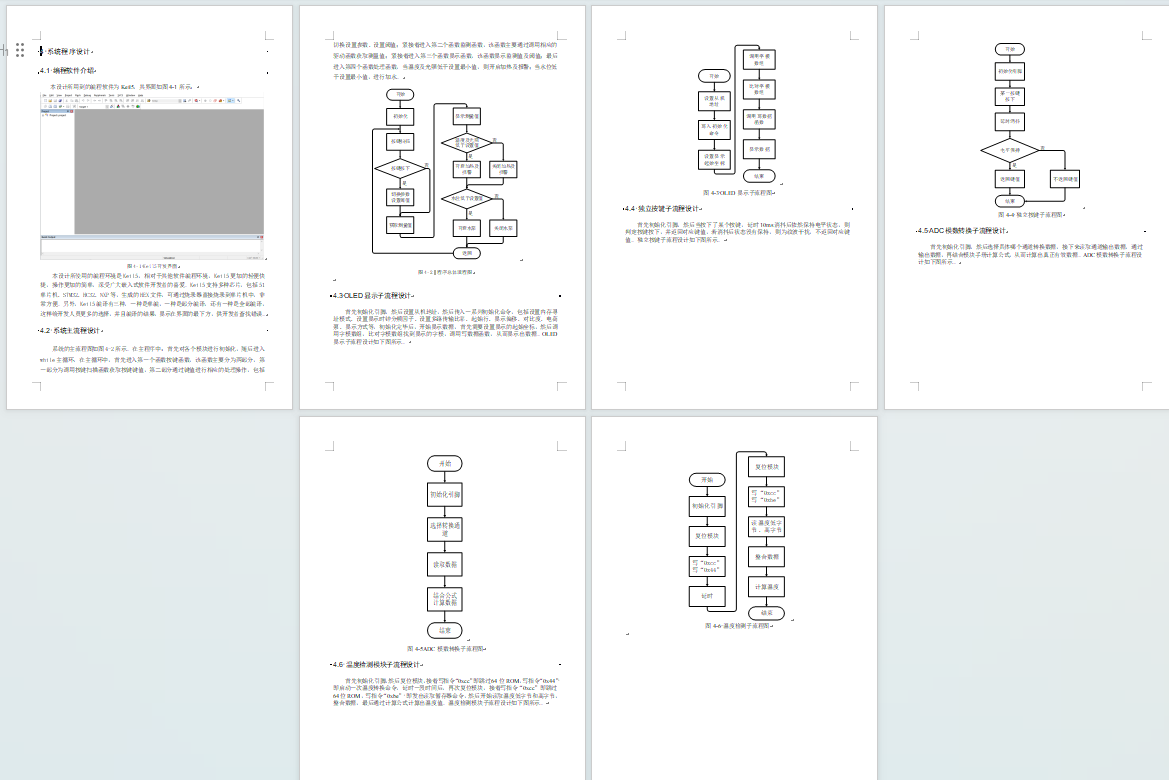Image resolution: width=1169 pixels, height=780 pixels.
Task: Click heading '4.6 温度检测模块子流程设计'
Action: pyautogui.click(x=378, y=664)
